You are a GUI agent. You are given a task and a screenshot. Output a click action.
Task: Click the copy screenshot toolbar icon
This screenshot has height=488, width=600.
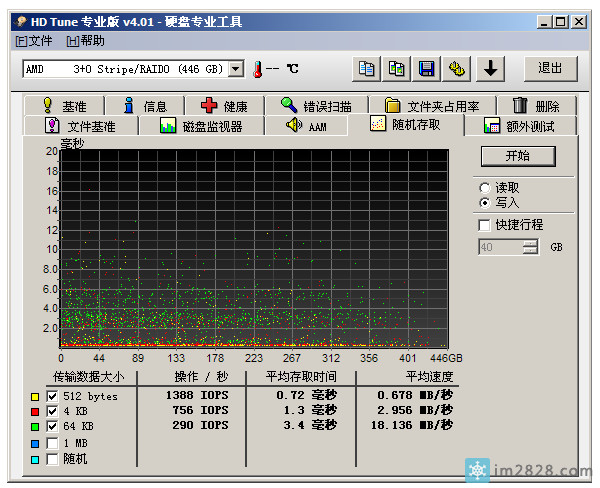point(397,69)
